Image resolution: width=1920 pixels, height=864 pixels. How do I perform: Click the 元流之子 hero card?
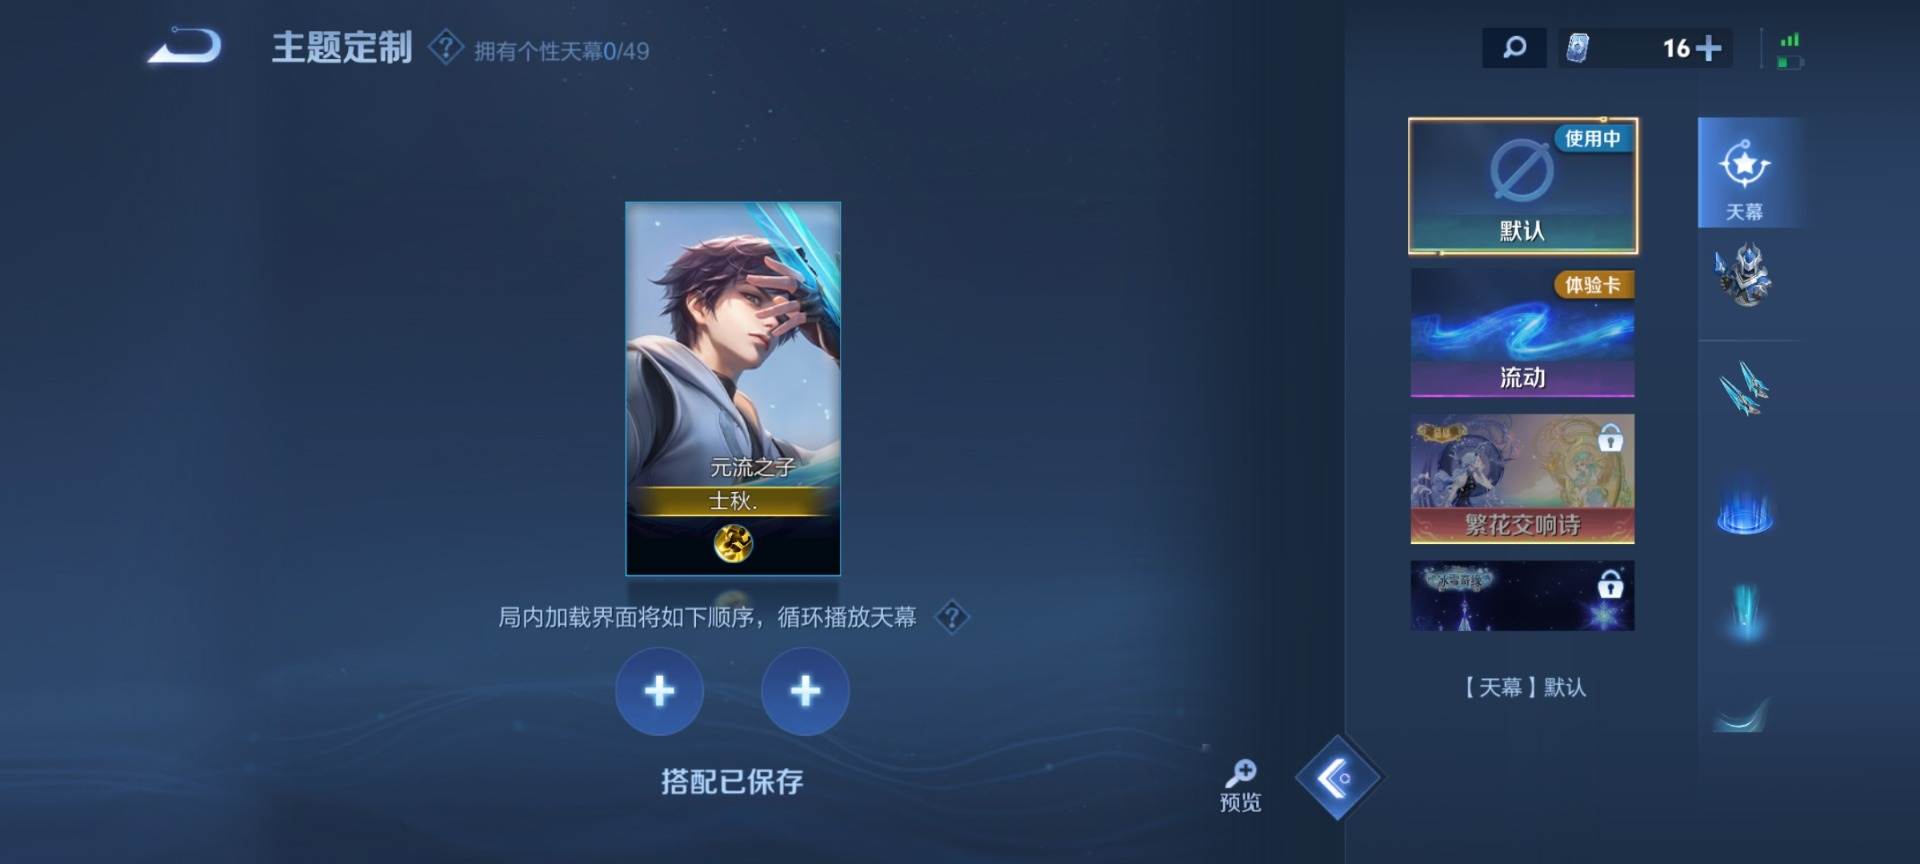pos(733,389)
